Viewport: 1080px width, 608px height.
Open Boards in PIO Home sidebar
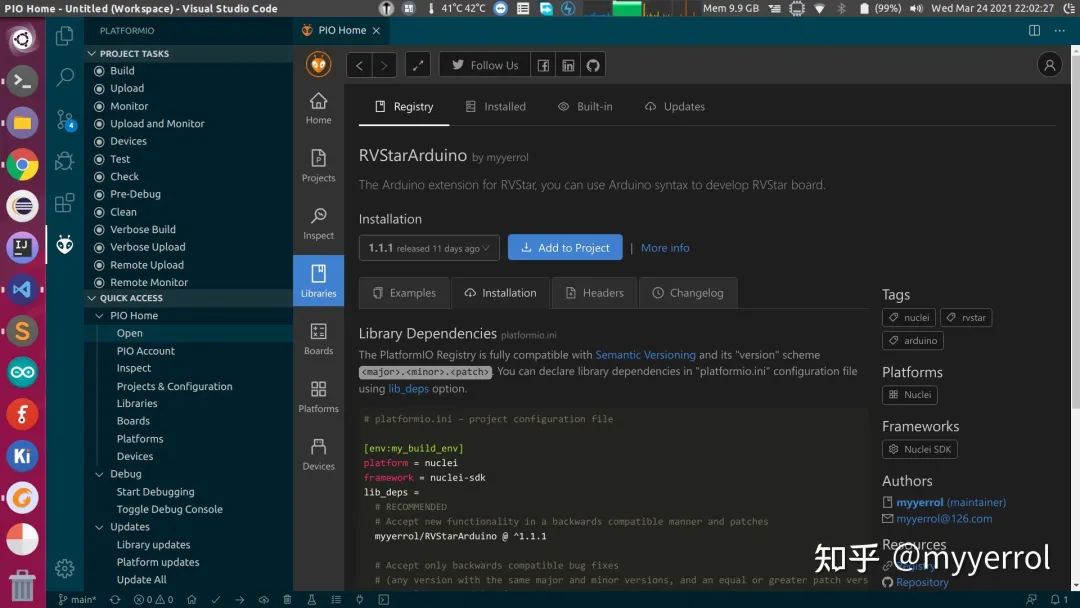pos(318,338)
